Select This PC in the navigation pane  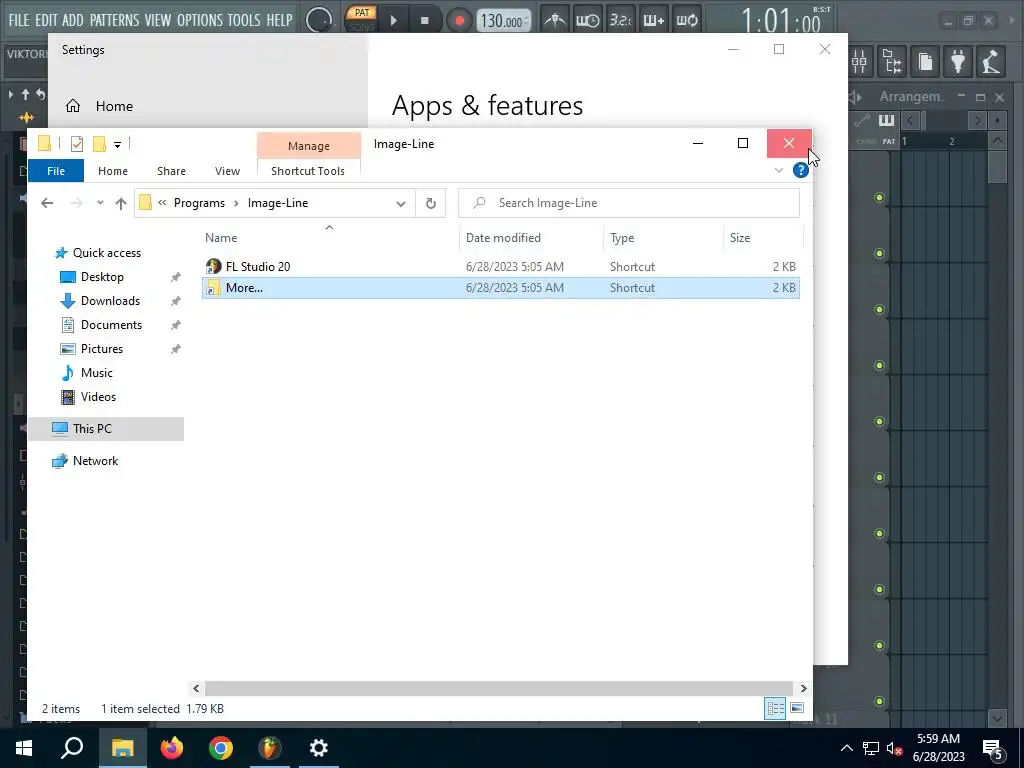(x=106, y=429)
